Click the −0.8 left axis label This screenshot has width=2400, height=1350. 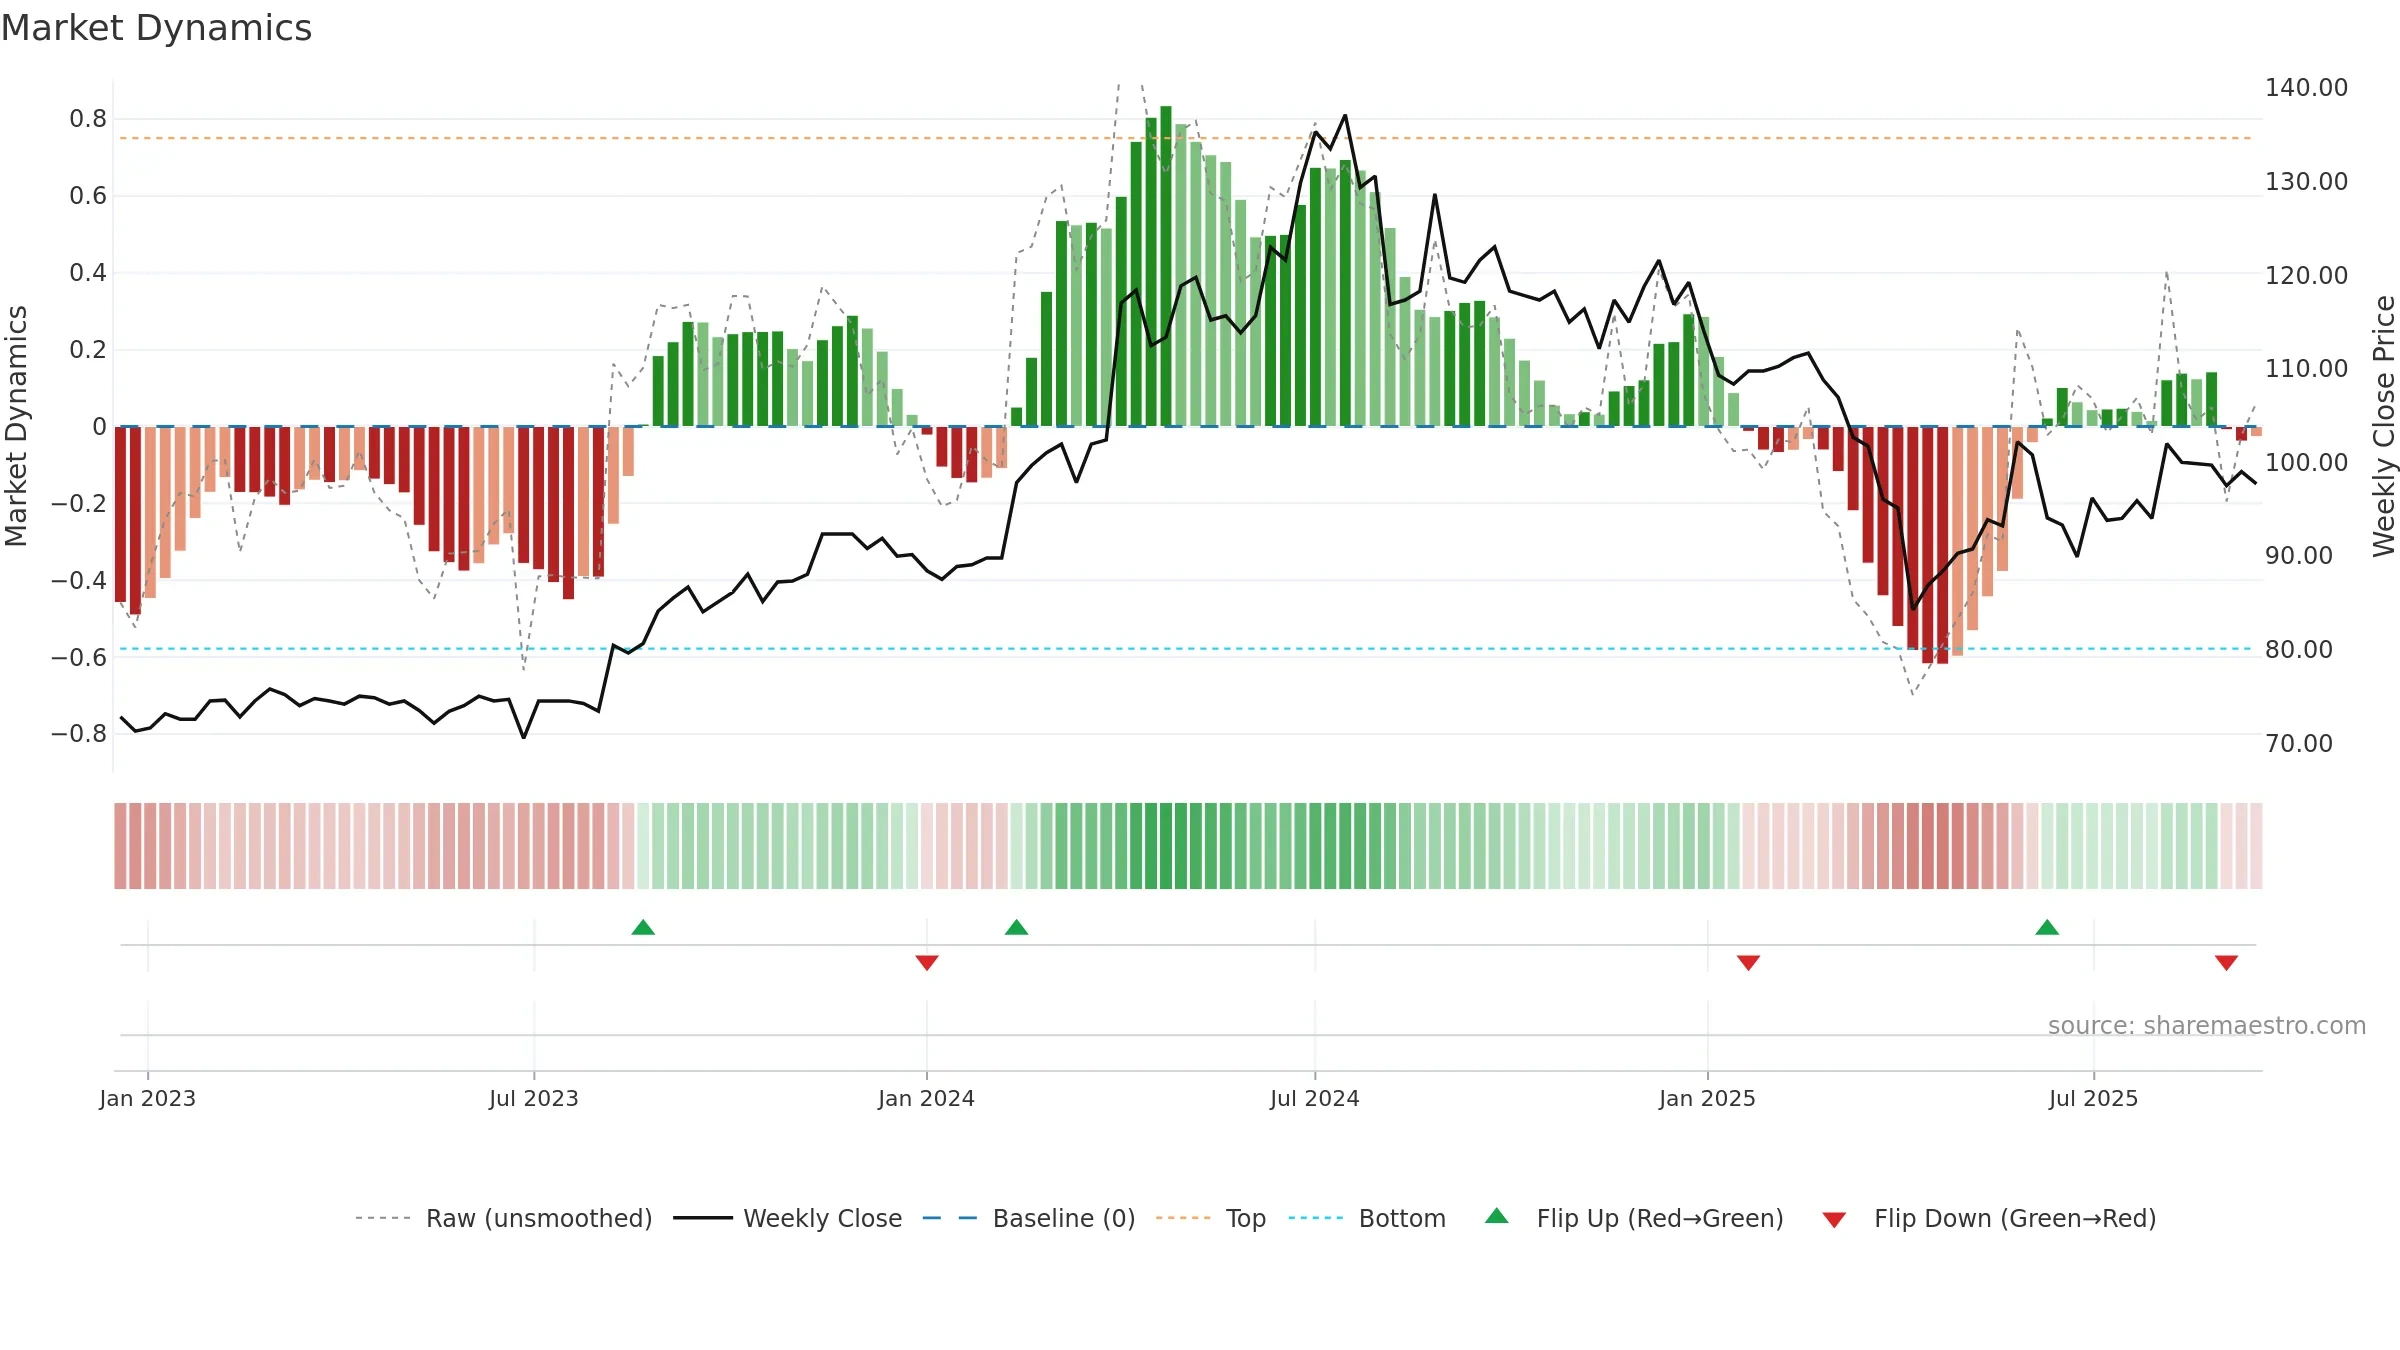click(x=79, y=734)
